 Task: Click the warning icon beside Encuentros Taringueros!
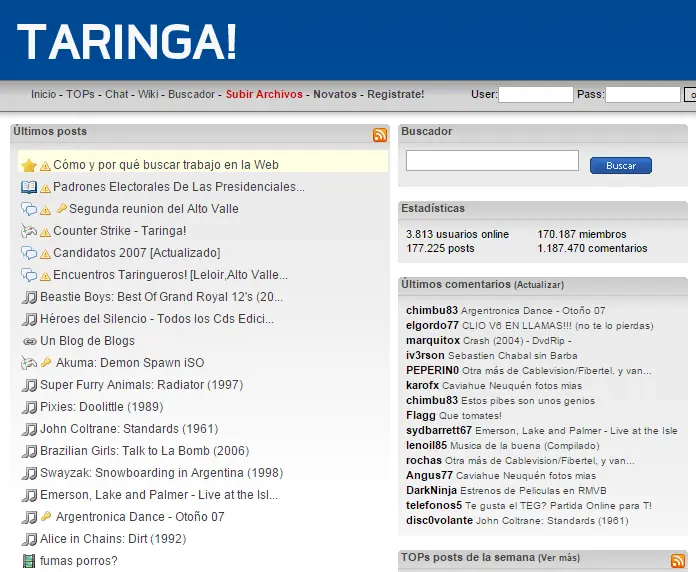[x=45, y=276]
